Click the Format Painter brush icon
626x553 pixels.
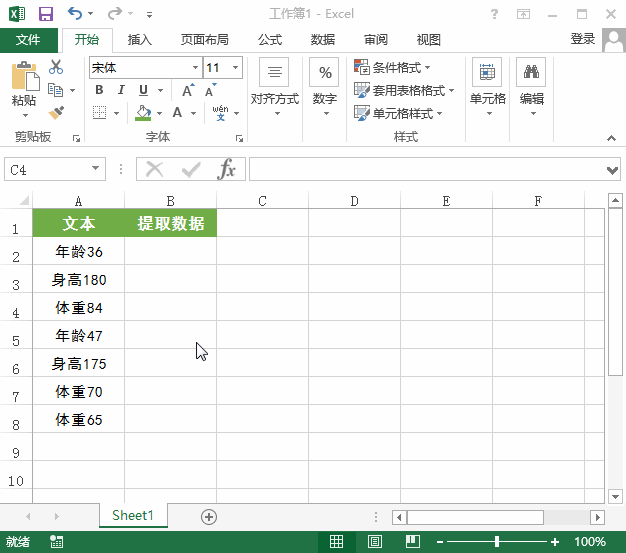(56, 112)
